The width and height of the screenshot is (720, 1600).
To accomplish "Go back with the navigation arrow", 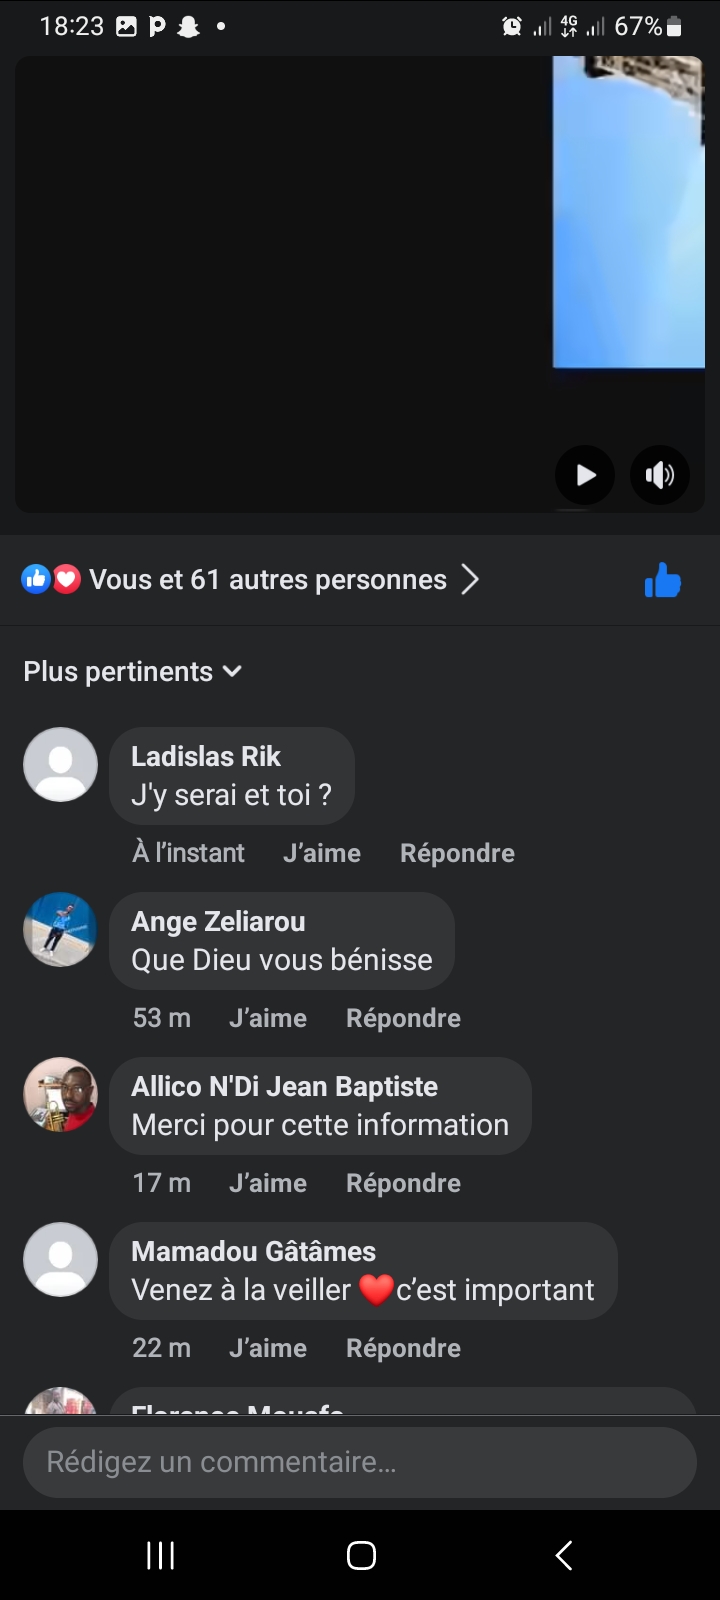I will point(564,1555).
